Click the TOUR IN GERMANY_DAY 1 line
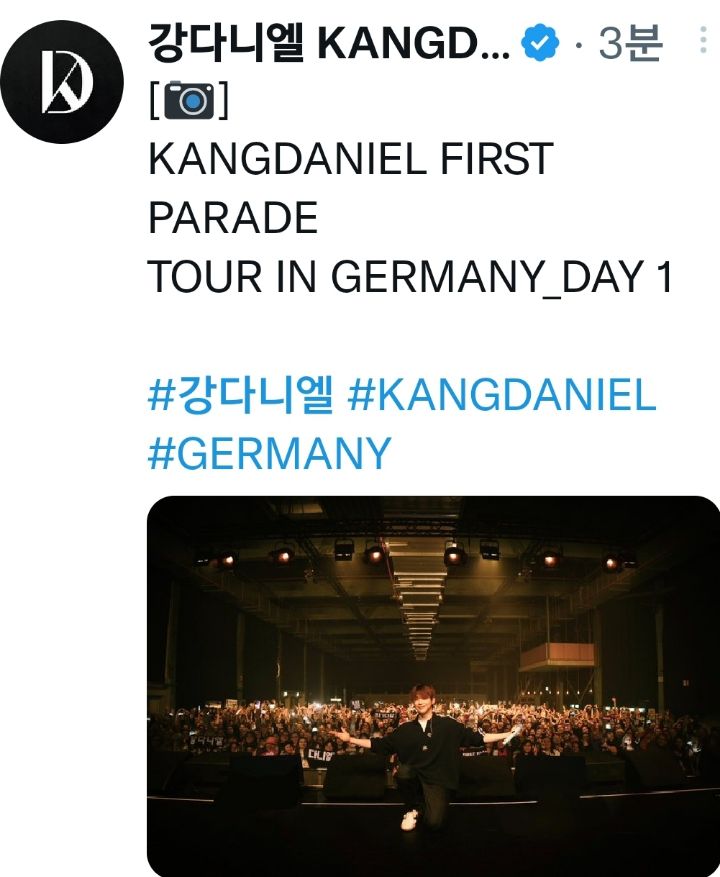The width and height of the screenshot is (720, 877). click(x=410, y=277)
